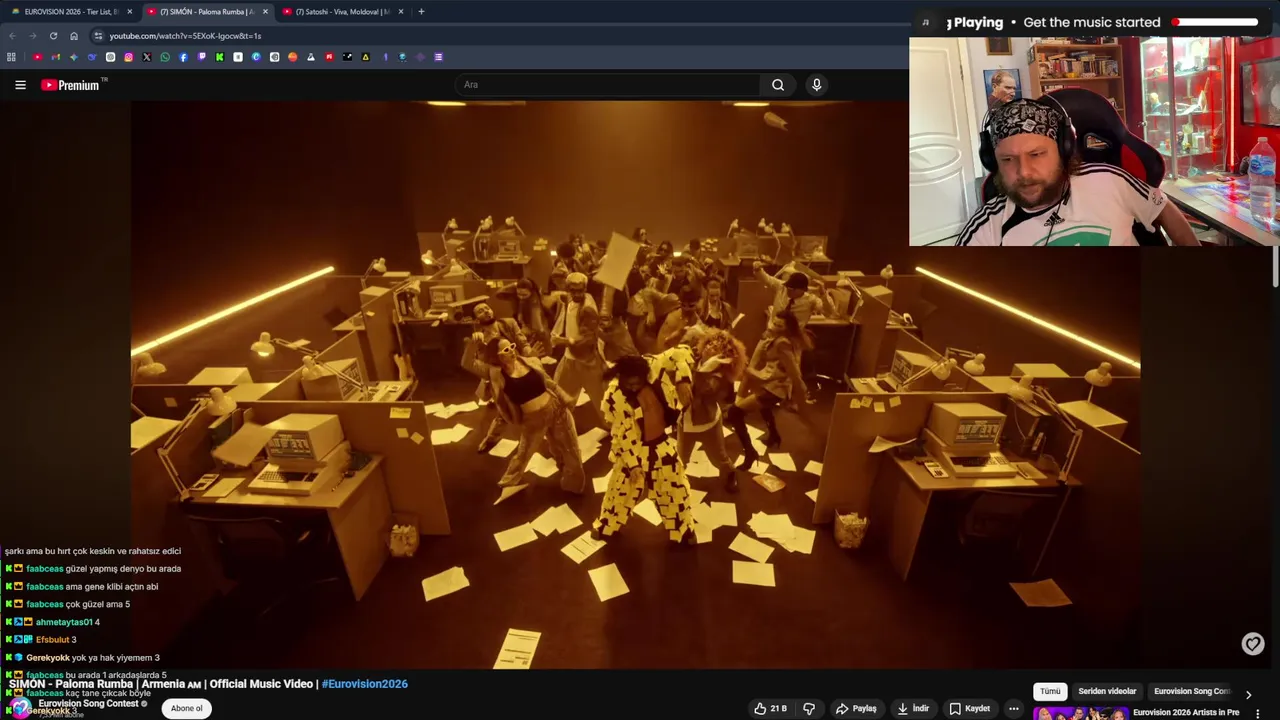Close the EUROVISION 2026 Tier List tab
The image size is (1280, 720).
click(129, 12)
